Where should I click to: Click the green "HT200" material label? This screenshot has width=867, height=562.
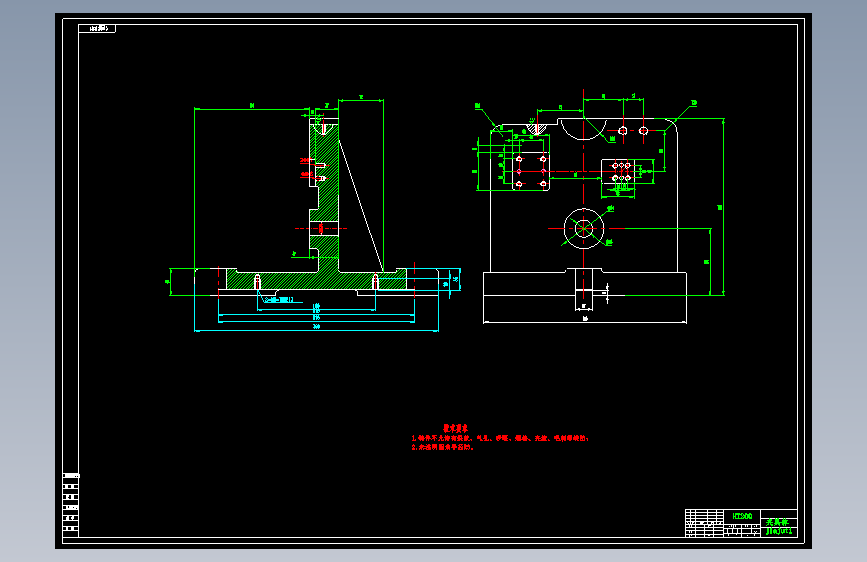pos(742,516)
